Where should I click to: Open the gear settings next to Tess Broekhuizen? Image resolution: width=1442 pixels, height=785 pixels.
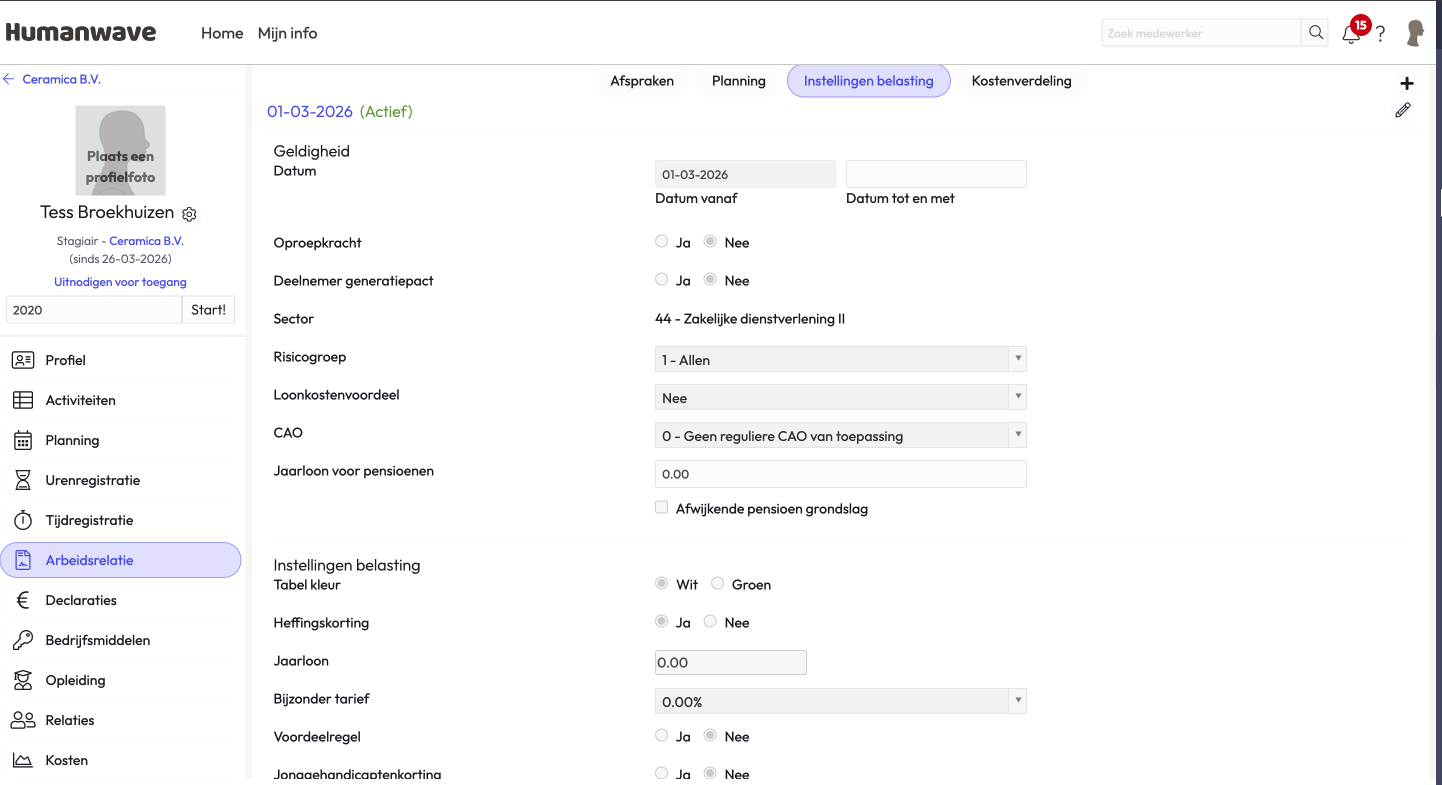click(x=189, y=214)
